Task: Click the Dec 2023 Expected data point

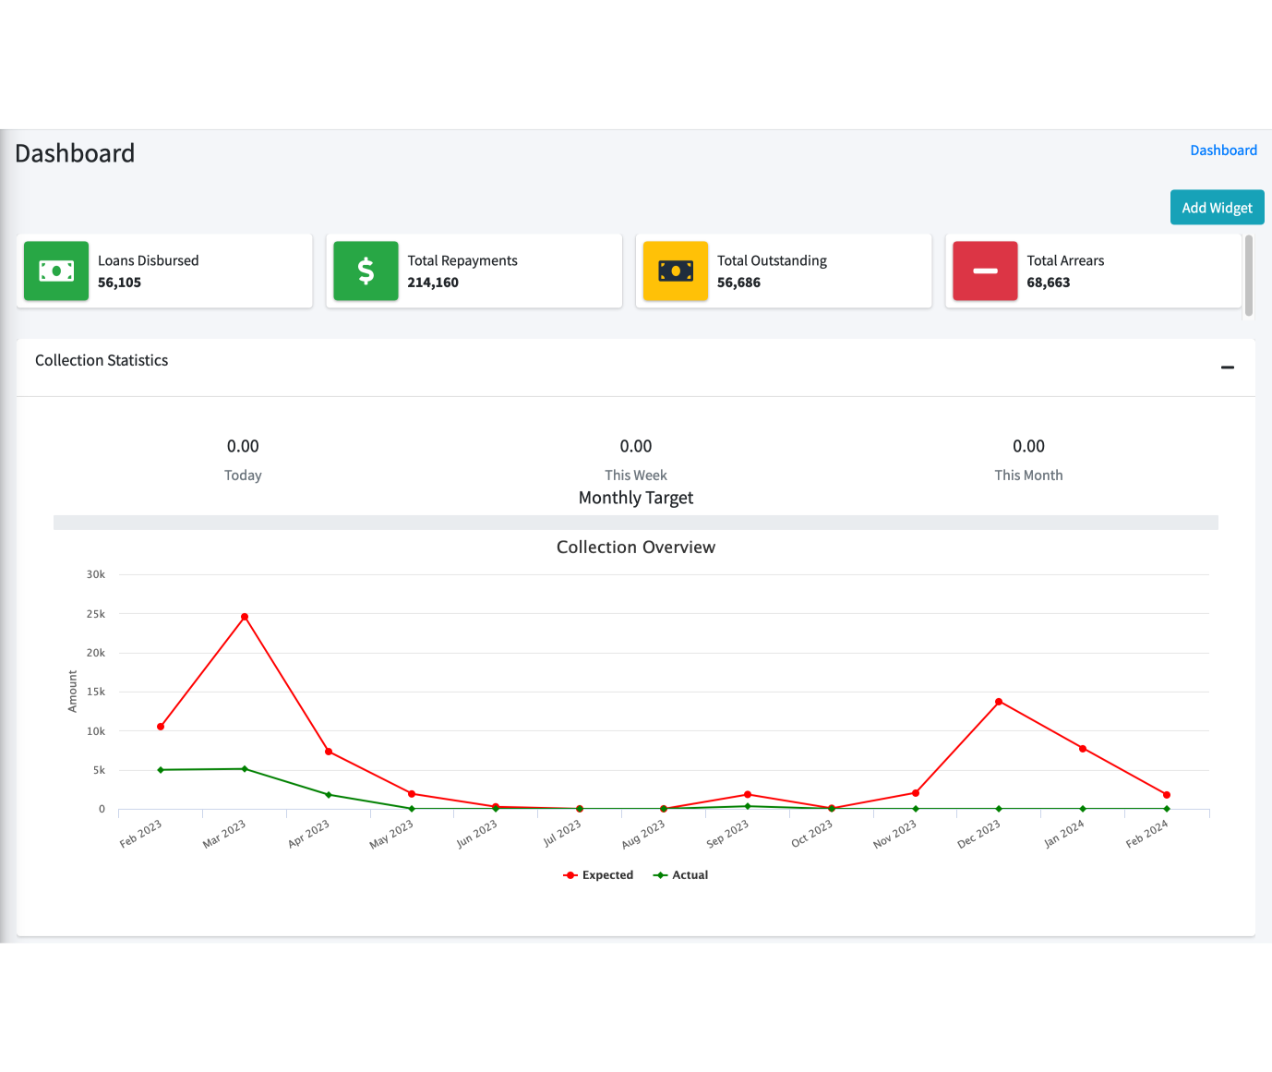Action: [999, 702]
